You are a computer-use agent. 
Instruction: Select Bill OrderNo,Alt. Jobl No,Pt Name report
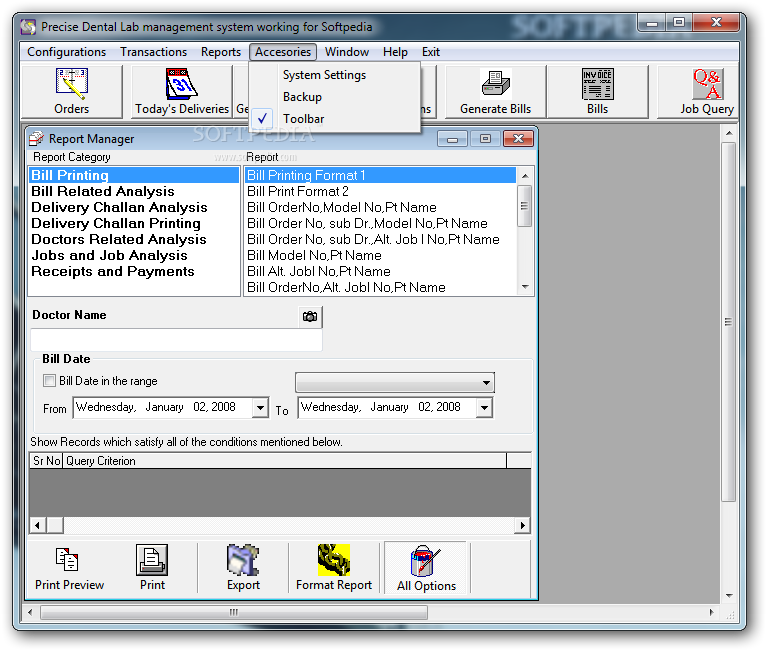point(380,288)
